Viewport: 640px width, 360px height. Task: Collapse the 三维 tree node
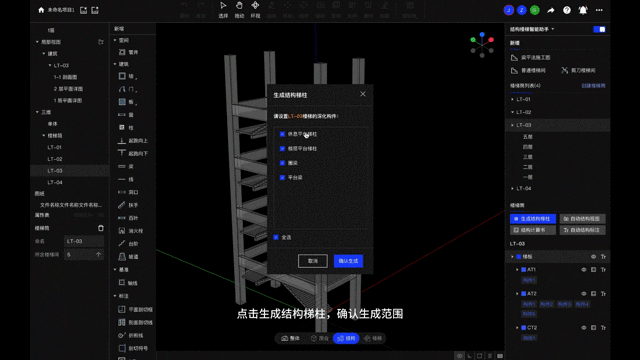(x=37, y=112)
